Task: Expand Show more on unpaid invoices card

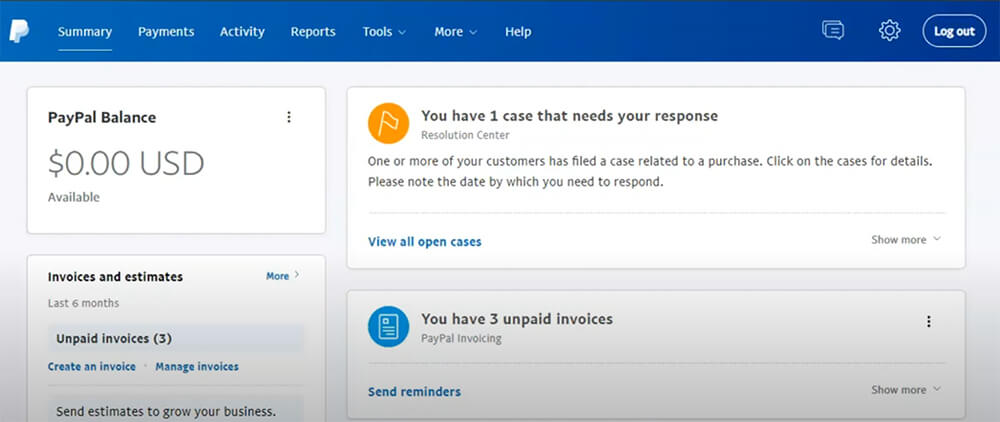Action: pyautogui.click(x=906, y=389)
